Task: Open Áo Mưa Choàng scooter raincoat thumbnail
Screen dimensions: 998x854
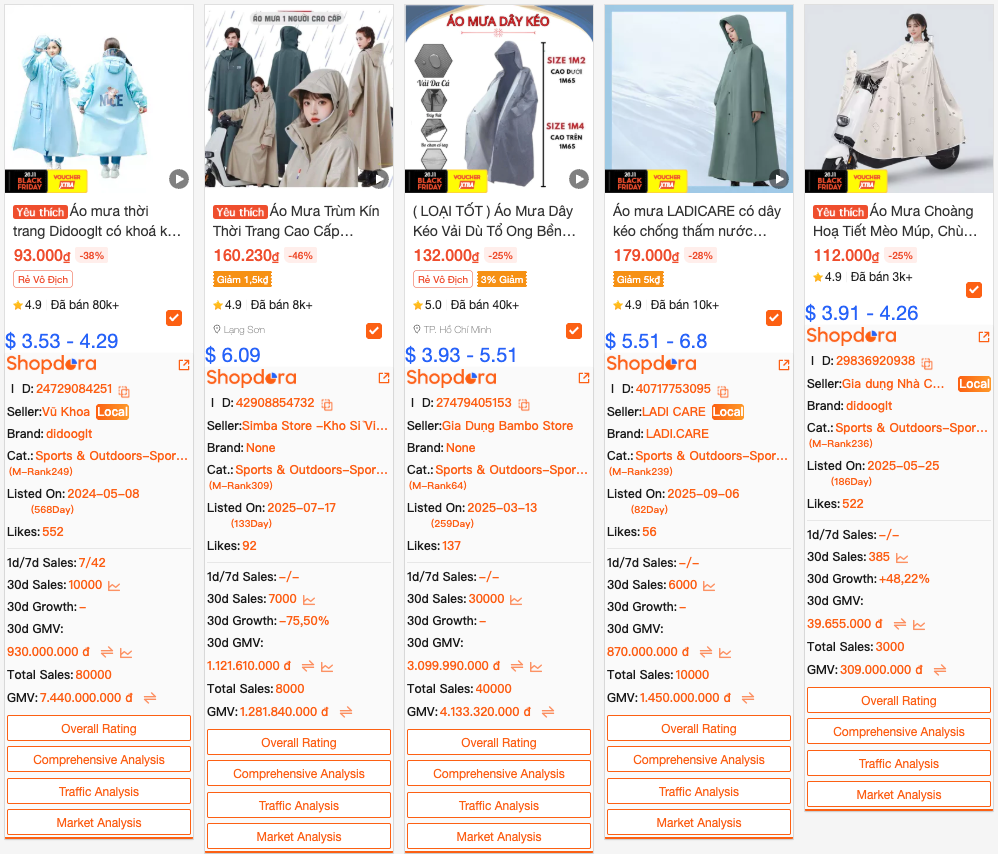Action: 898,99
